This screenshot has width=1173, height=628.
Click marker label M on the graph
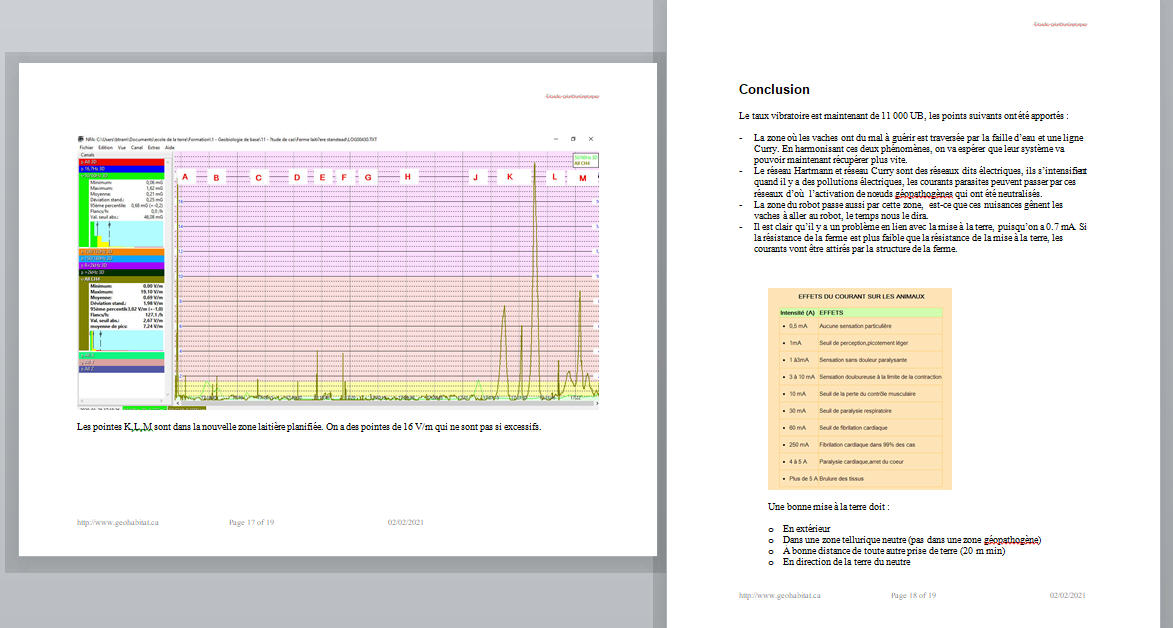pos(582,178)
